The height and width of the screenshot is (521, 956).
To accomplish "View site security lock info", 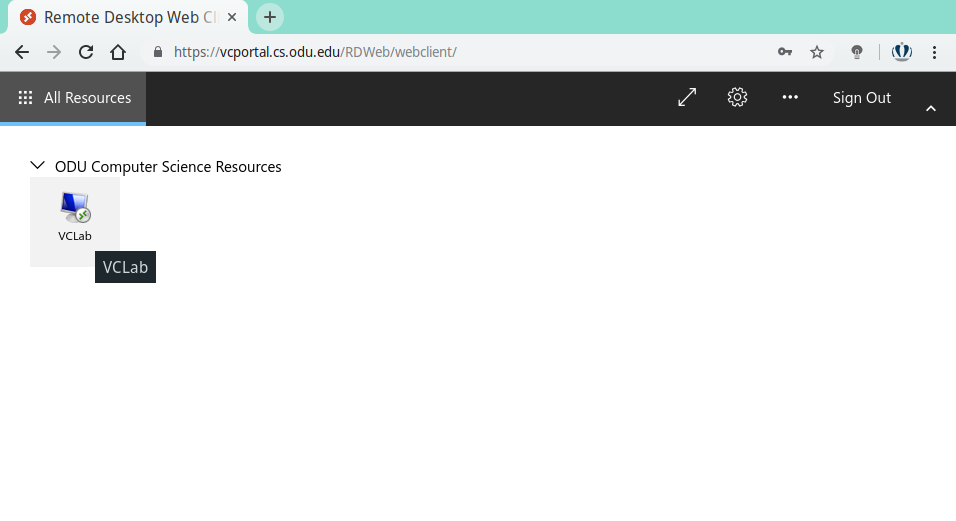I will click(x=158, y=52).
